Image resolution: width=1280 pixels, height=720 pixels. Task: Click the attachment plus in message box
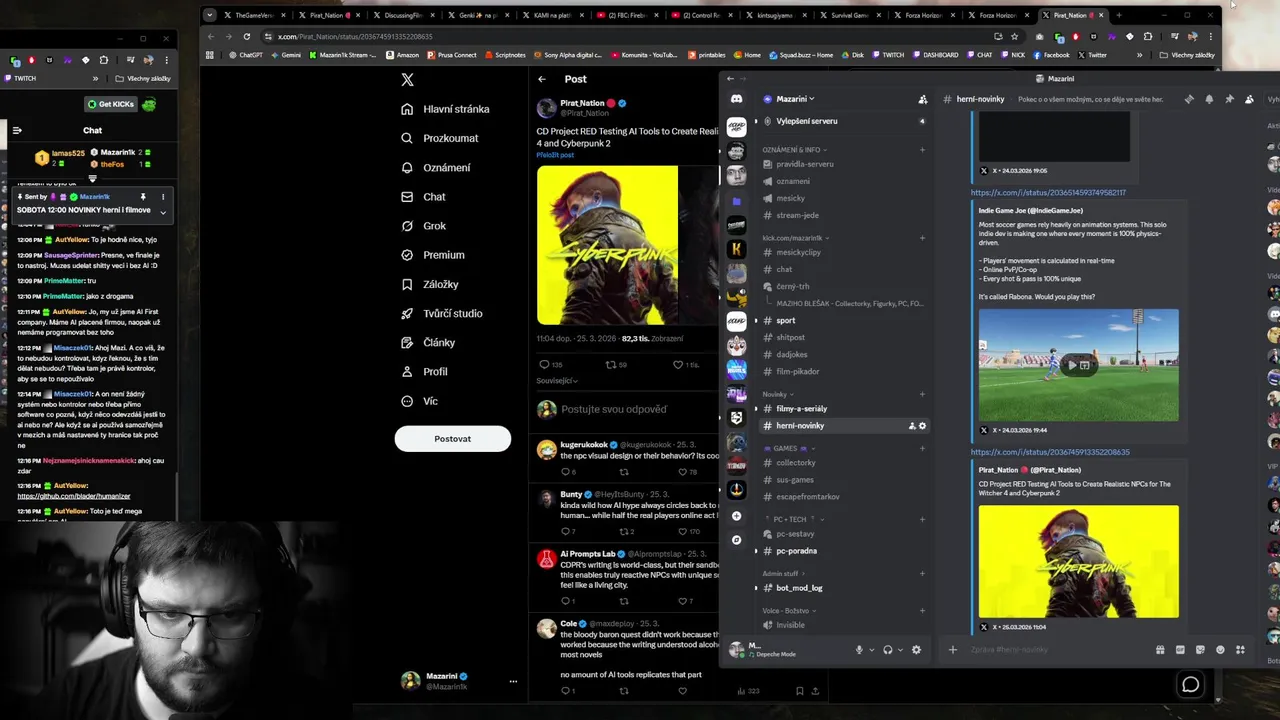tap(952, 650)
